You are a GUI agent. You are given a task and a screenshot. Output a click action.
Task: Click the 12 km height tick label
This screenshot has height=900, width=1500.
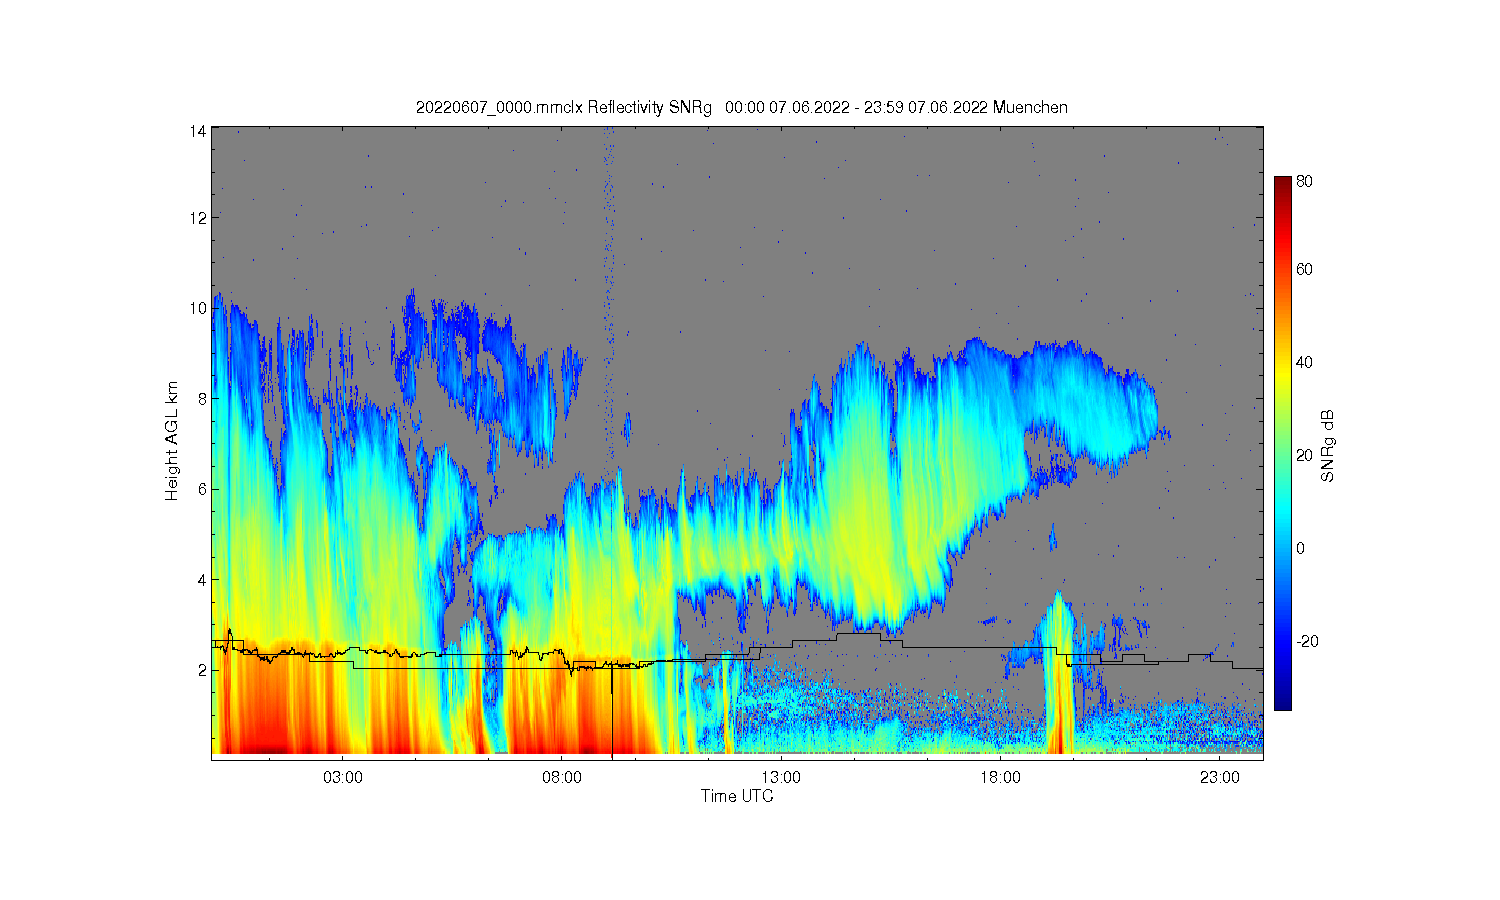200,217
